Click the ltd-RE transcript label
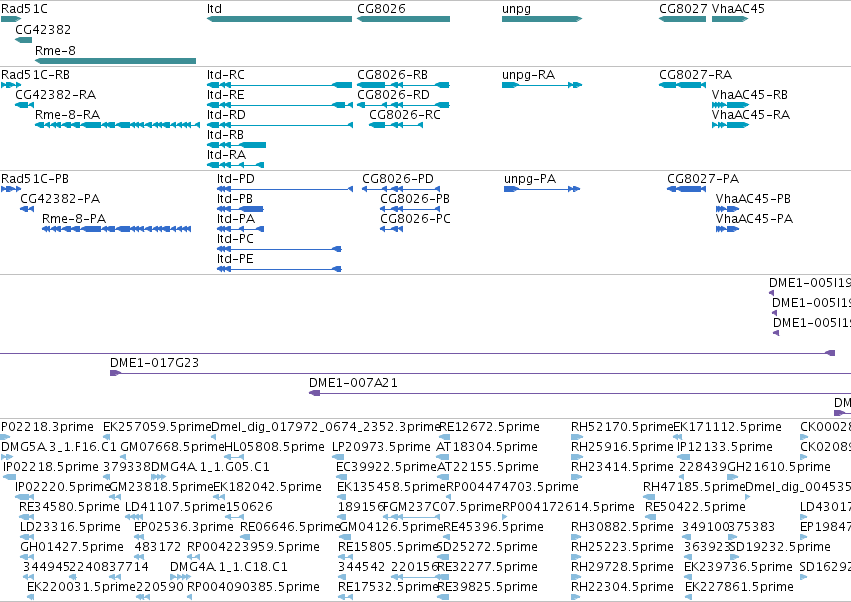Viewport: 851px width, 602px height. click(226, 94)
